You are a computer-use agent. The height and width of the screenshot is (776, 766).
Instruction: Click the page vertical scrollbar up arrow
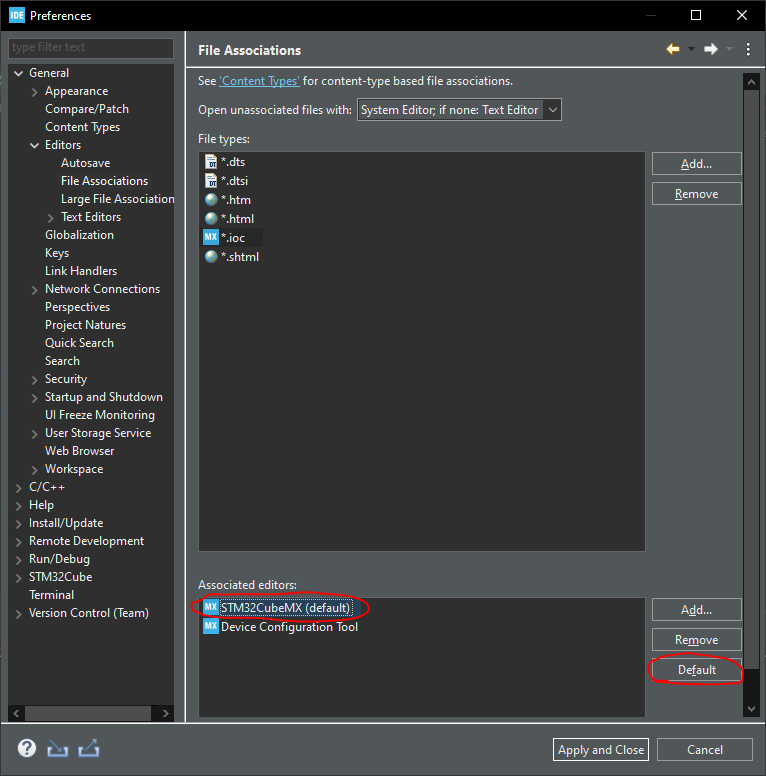coord(751,82)
